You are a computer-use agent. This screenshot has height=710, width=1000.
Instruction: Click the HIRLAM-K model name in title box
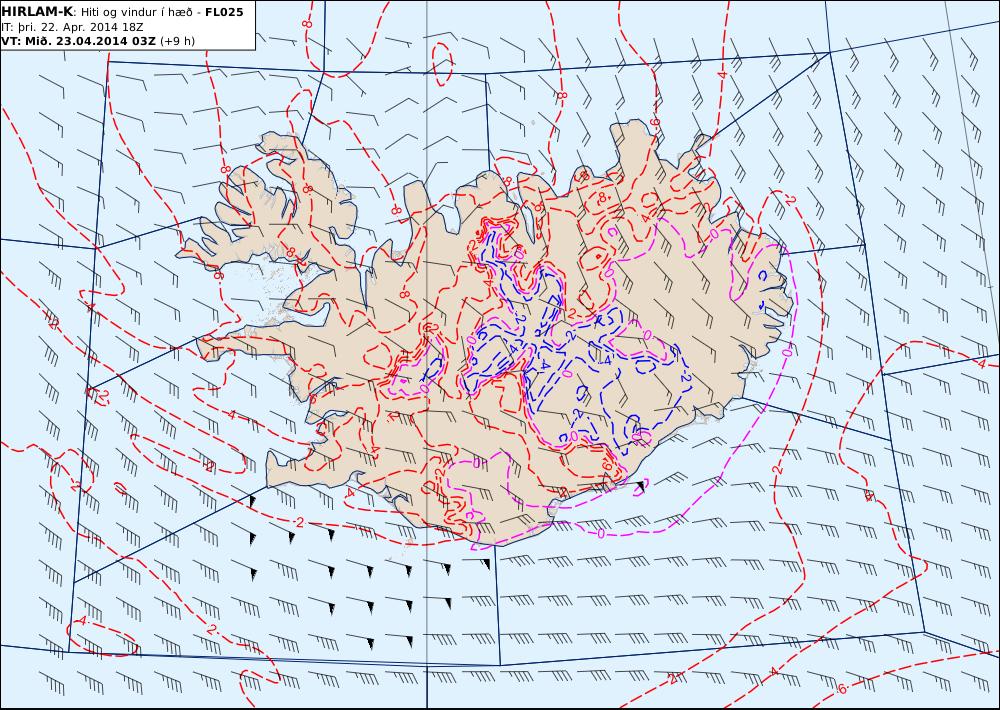point(37,12)
